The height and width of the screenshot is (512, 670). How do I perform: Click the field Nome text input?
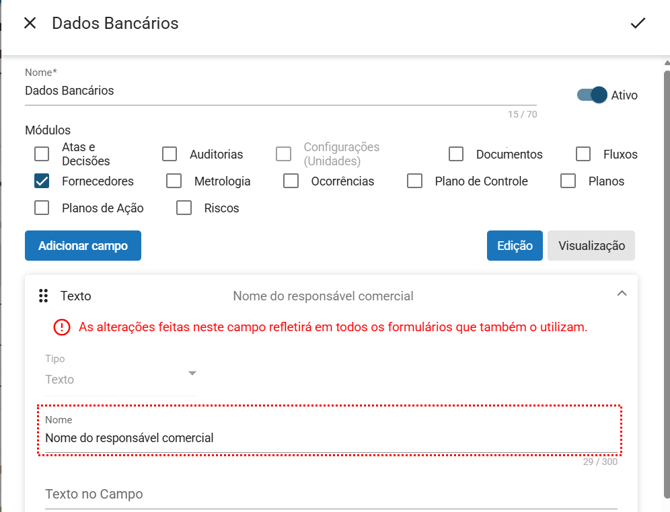(330, 438)
